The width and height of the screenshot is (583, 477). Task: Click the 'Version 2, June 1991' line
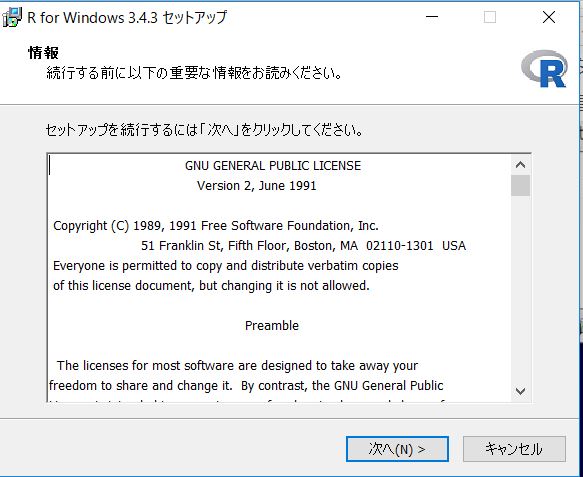pyautogui.click(x=257, y=186)
